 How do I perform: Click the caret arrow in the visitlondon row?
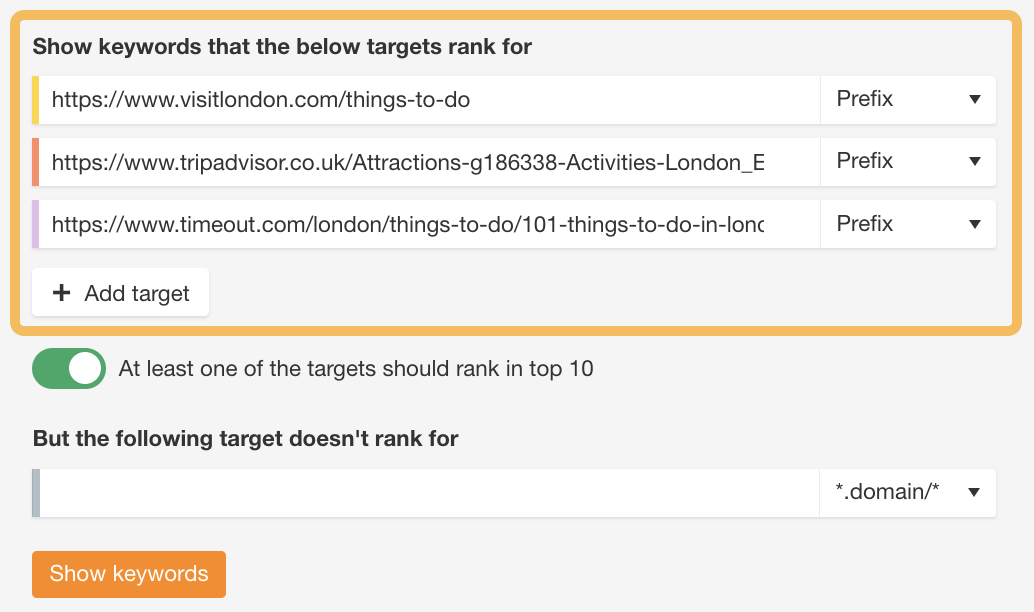[975, 100]
